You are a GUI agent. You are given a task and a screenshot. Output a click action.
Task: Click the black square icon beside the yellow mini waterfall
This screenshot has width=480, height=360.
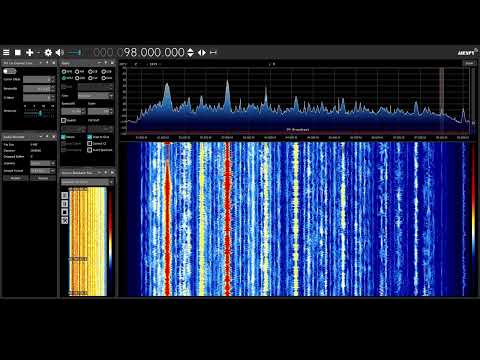(65, 212)
